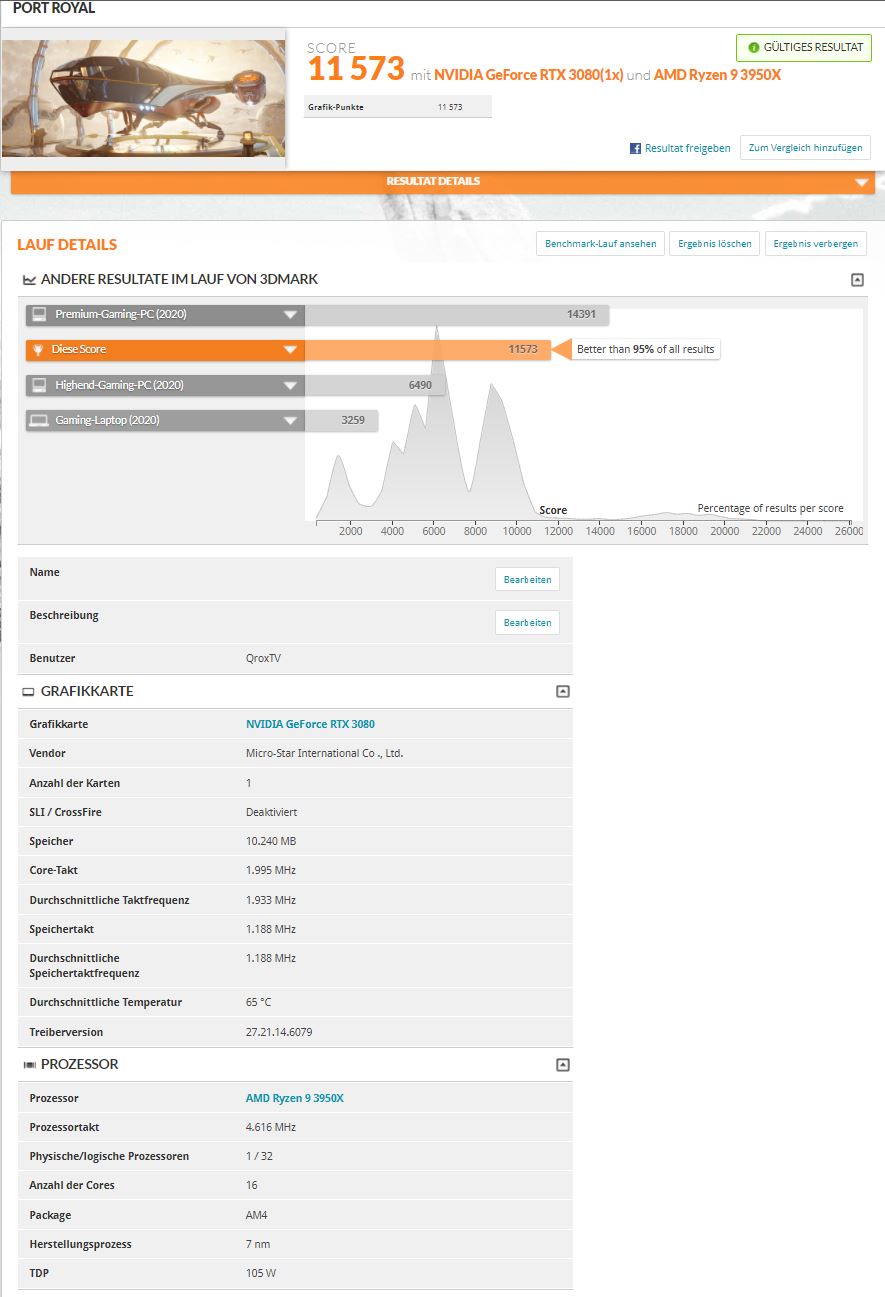The width and height of the screenshot is (885, 1297).
Task: Click the chart icon next to Andere Resultate
Action: click(29, 280)
